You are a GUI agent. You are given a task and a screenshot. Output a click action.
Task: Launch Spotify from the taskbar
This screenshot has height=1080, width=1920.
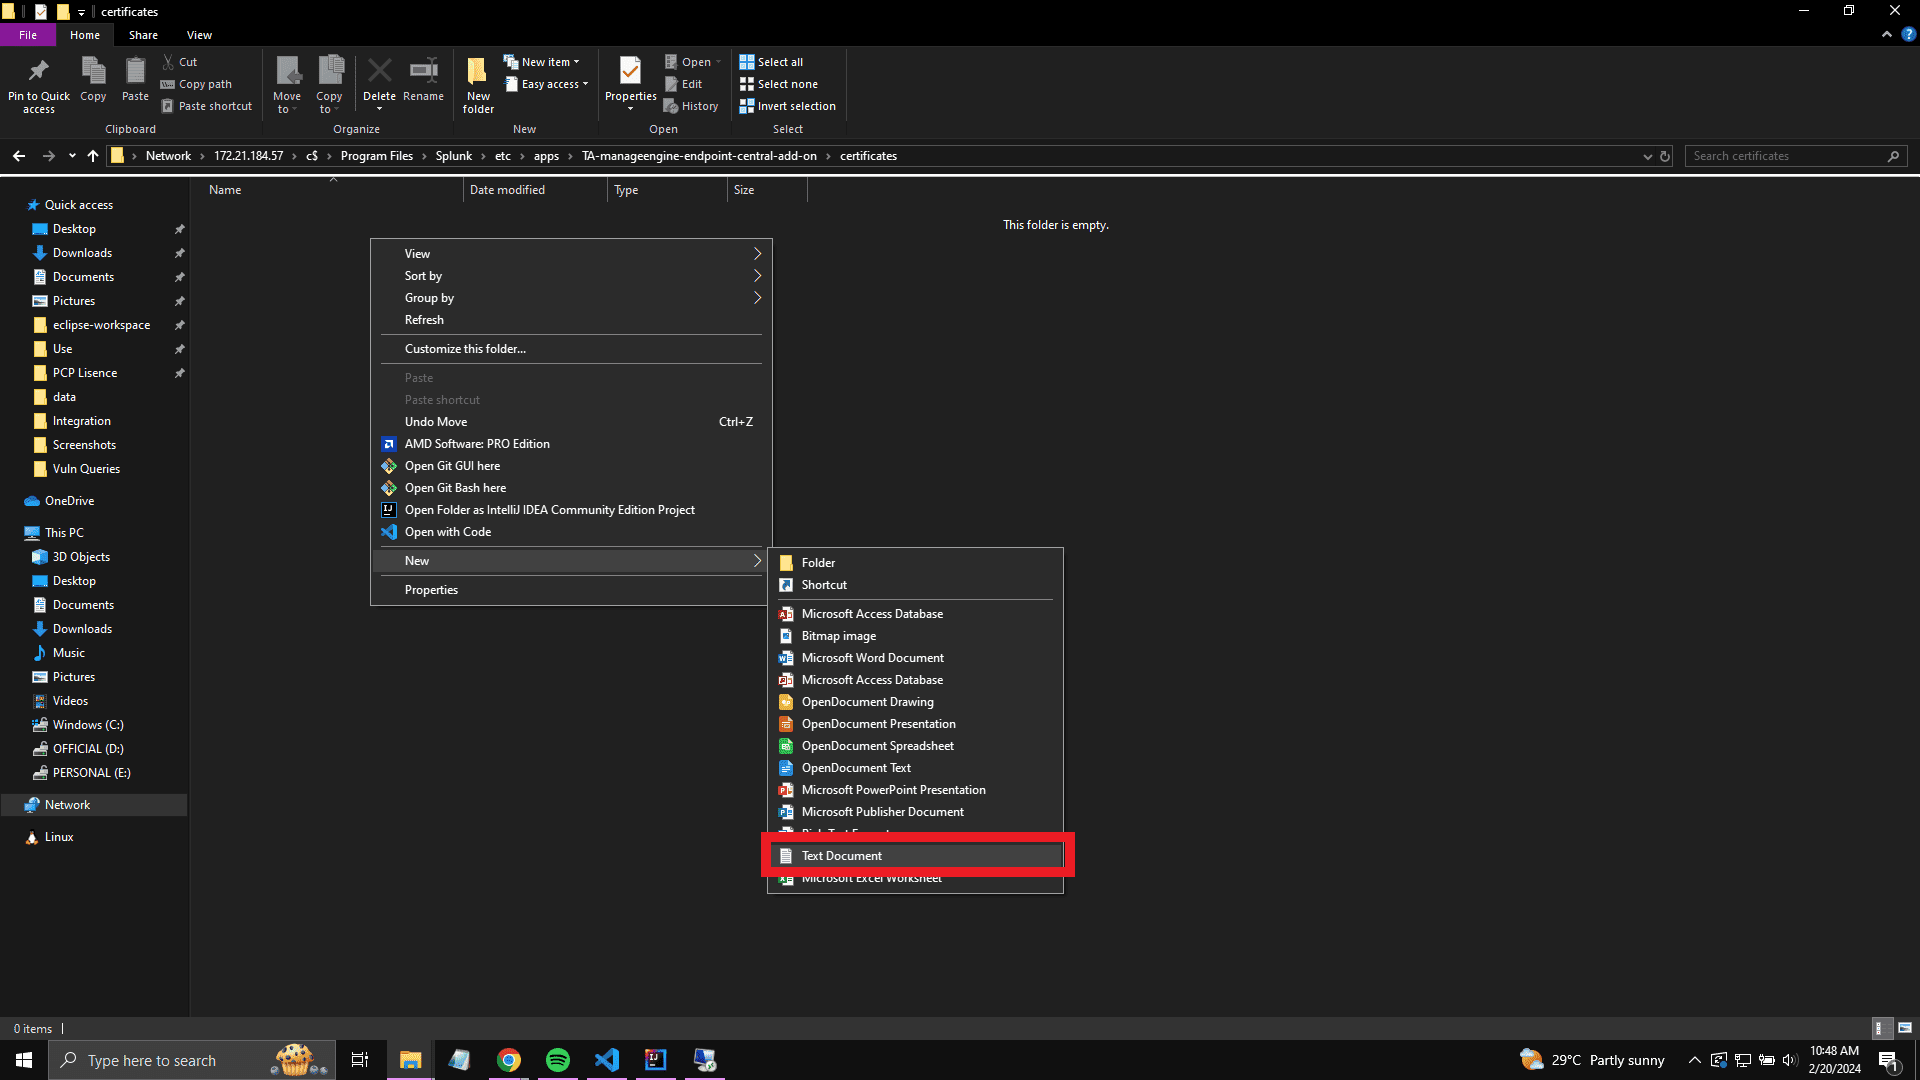pyautogui.click(x=557, y=1059)
